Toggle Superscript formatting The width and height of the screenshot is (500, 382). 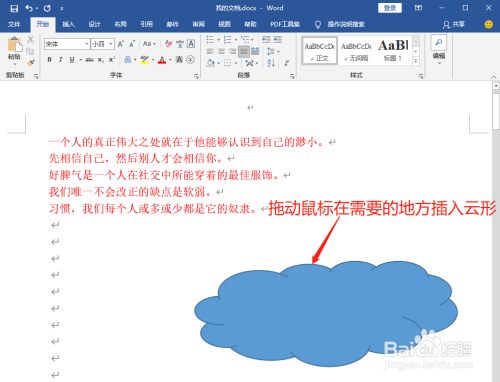click(x=112, y=60)
